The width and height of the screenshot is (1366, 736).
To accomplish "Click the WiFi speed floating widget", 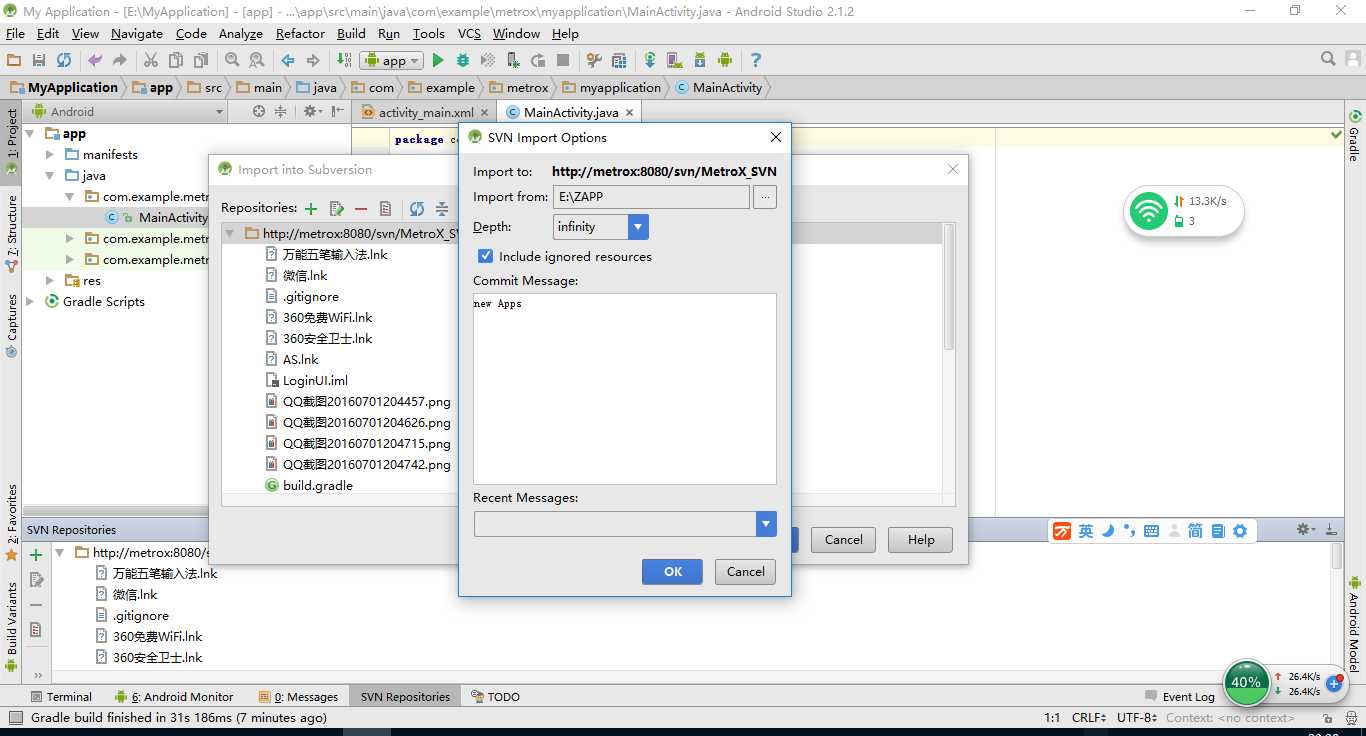I will 1184,211.
